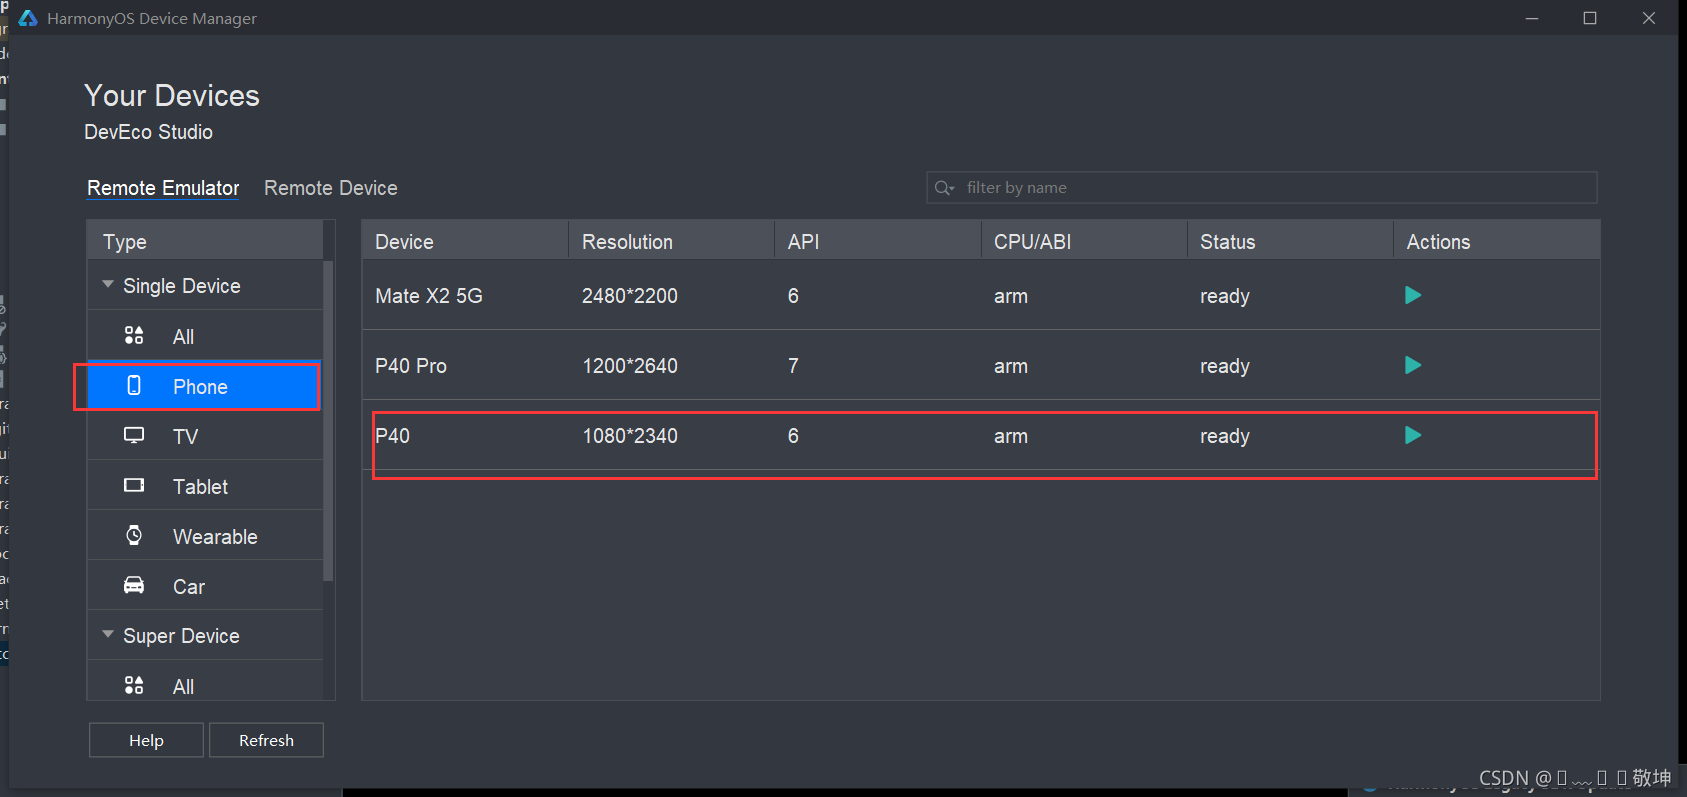Click the All icon under Super Device
1687x797 pixels.
(x=134, y=685)
